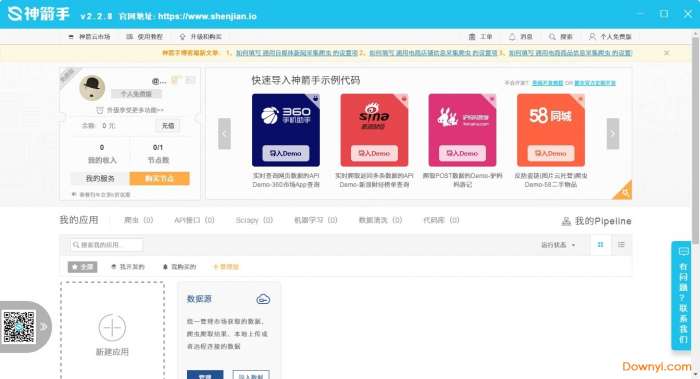
Task: Import the pink rabbit-logo Demo
Action: (462, 153)
